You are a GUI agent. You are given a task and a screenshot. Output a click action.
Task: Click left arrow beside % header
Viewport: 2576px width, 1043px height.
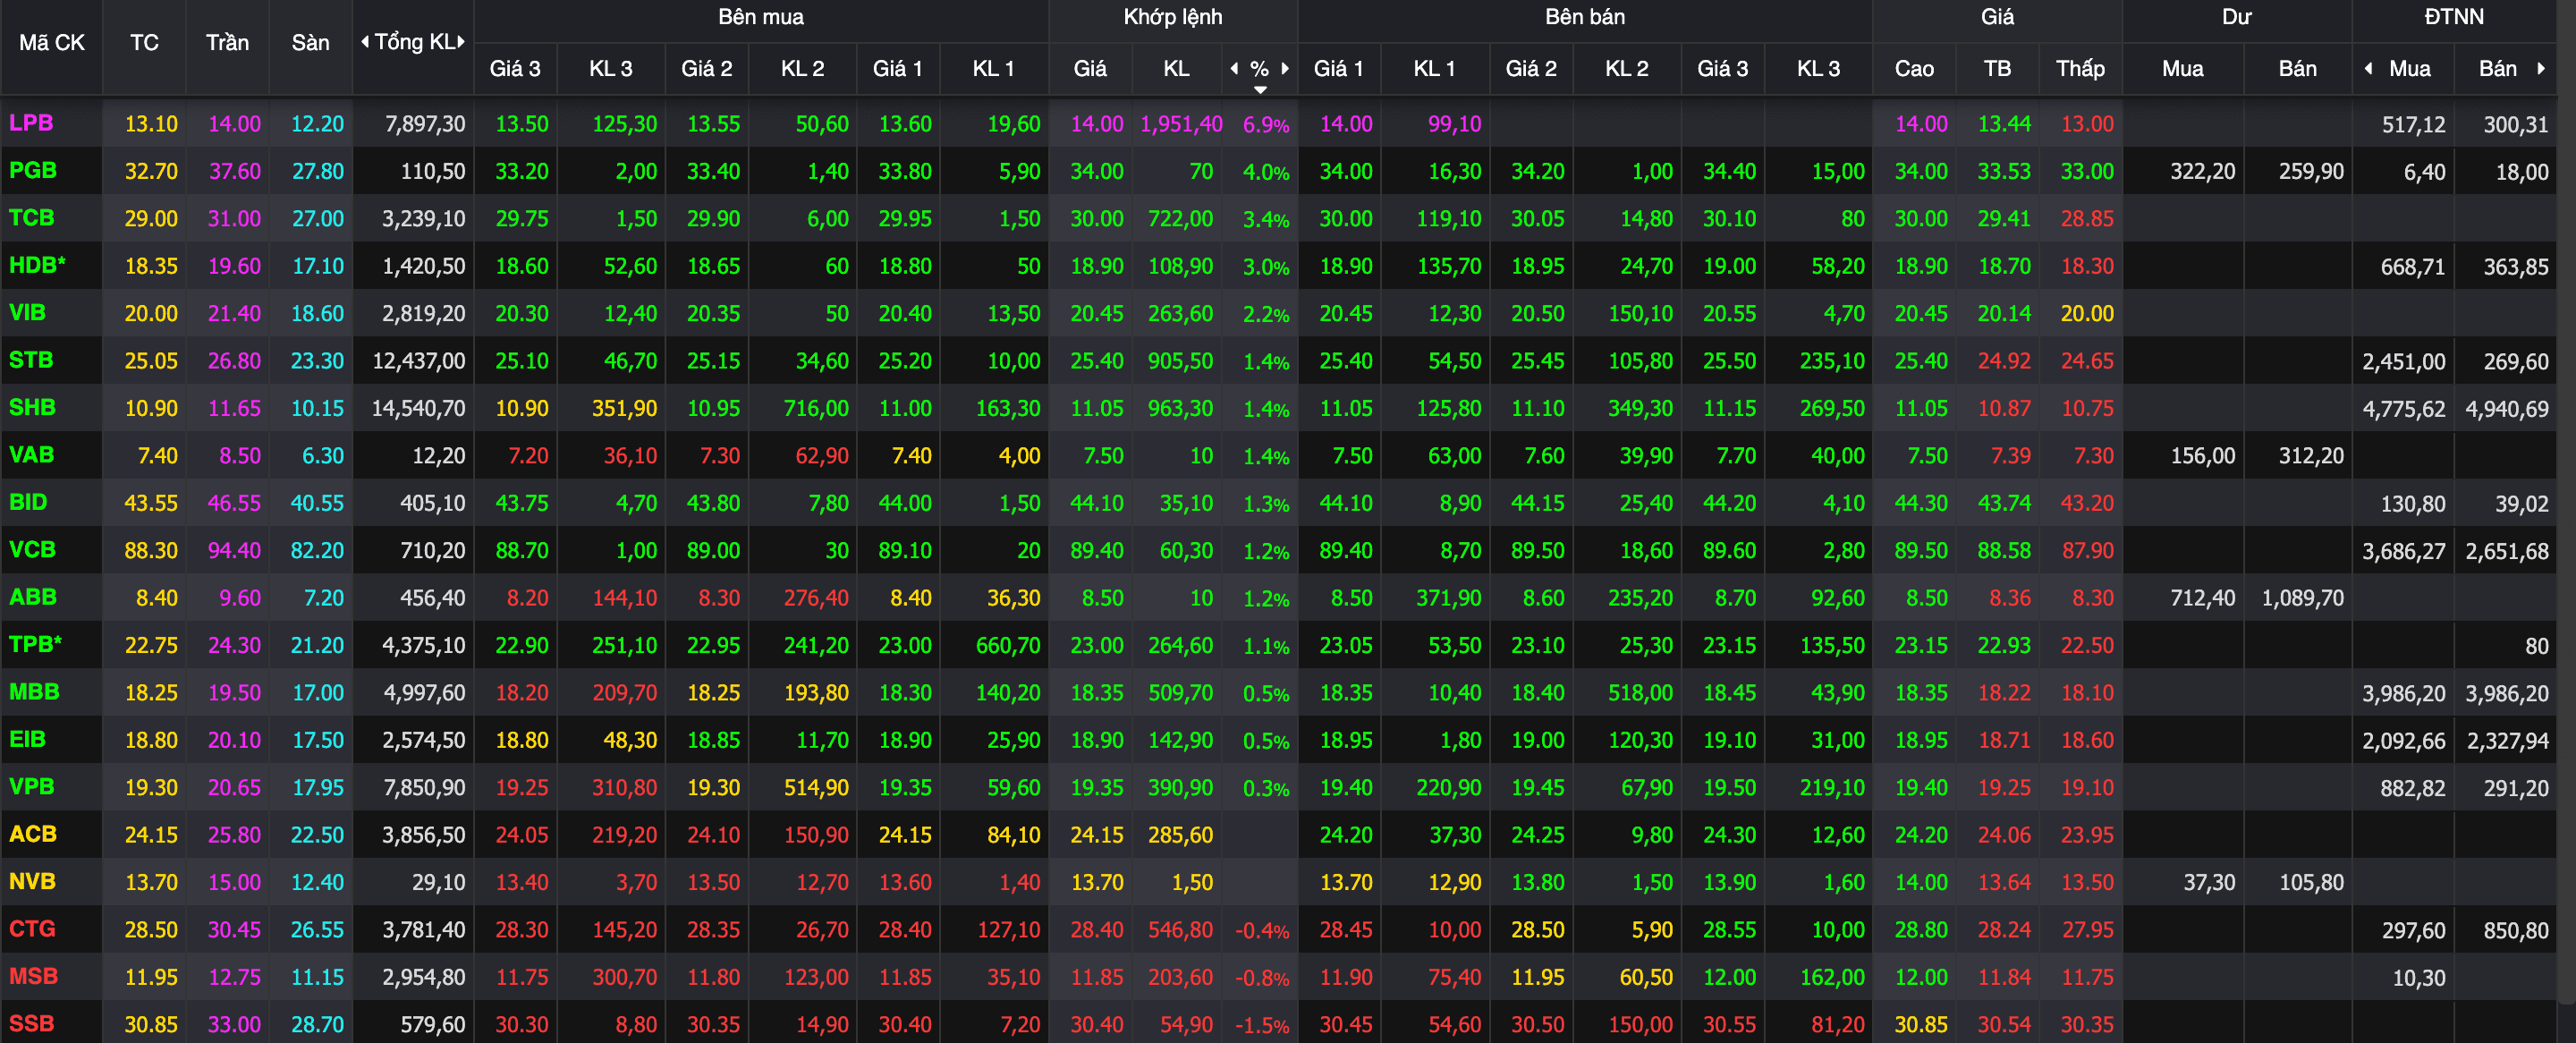[1234, 68]
